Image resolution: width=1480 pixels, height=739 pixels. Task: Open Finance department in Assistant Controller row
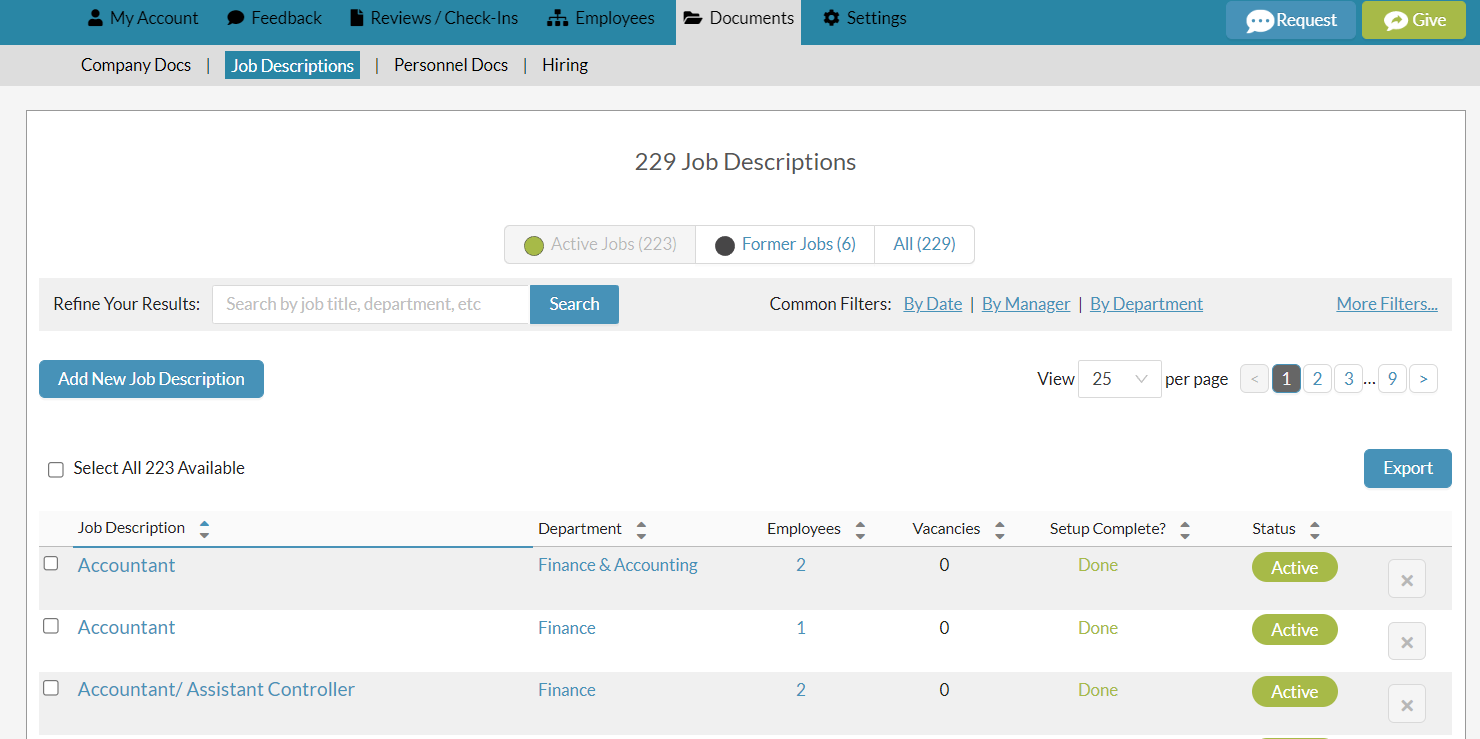click(x=567, y=690)
